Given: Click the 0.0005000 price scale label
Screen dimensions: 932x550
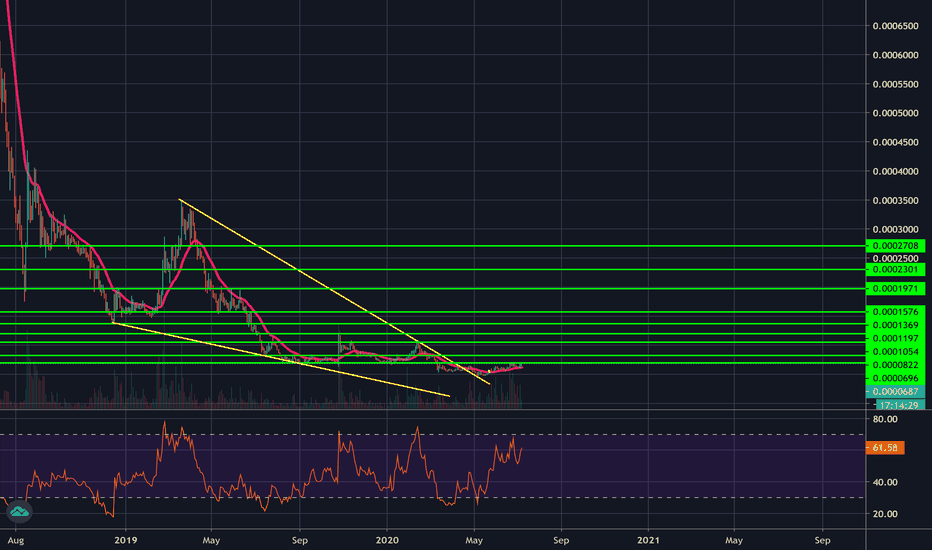Looking at the screenshot, I should pos(896,113).
